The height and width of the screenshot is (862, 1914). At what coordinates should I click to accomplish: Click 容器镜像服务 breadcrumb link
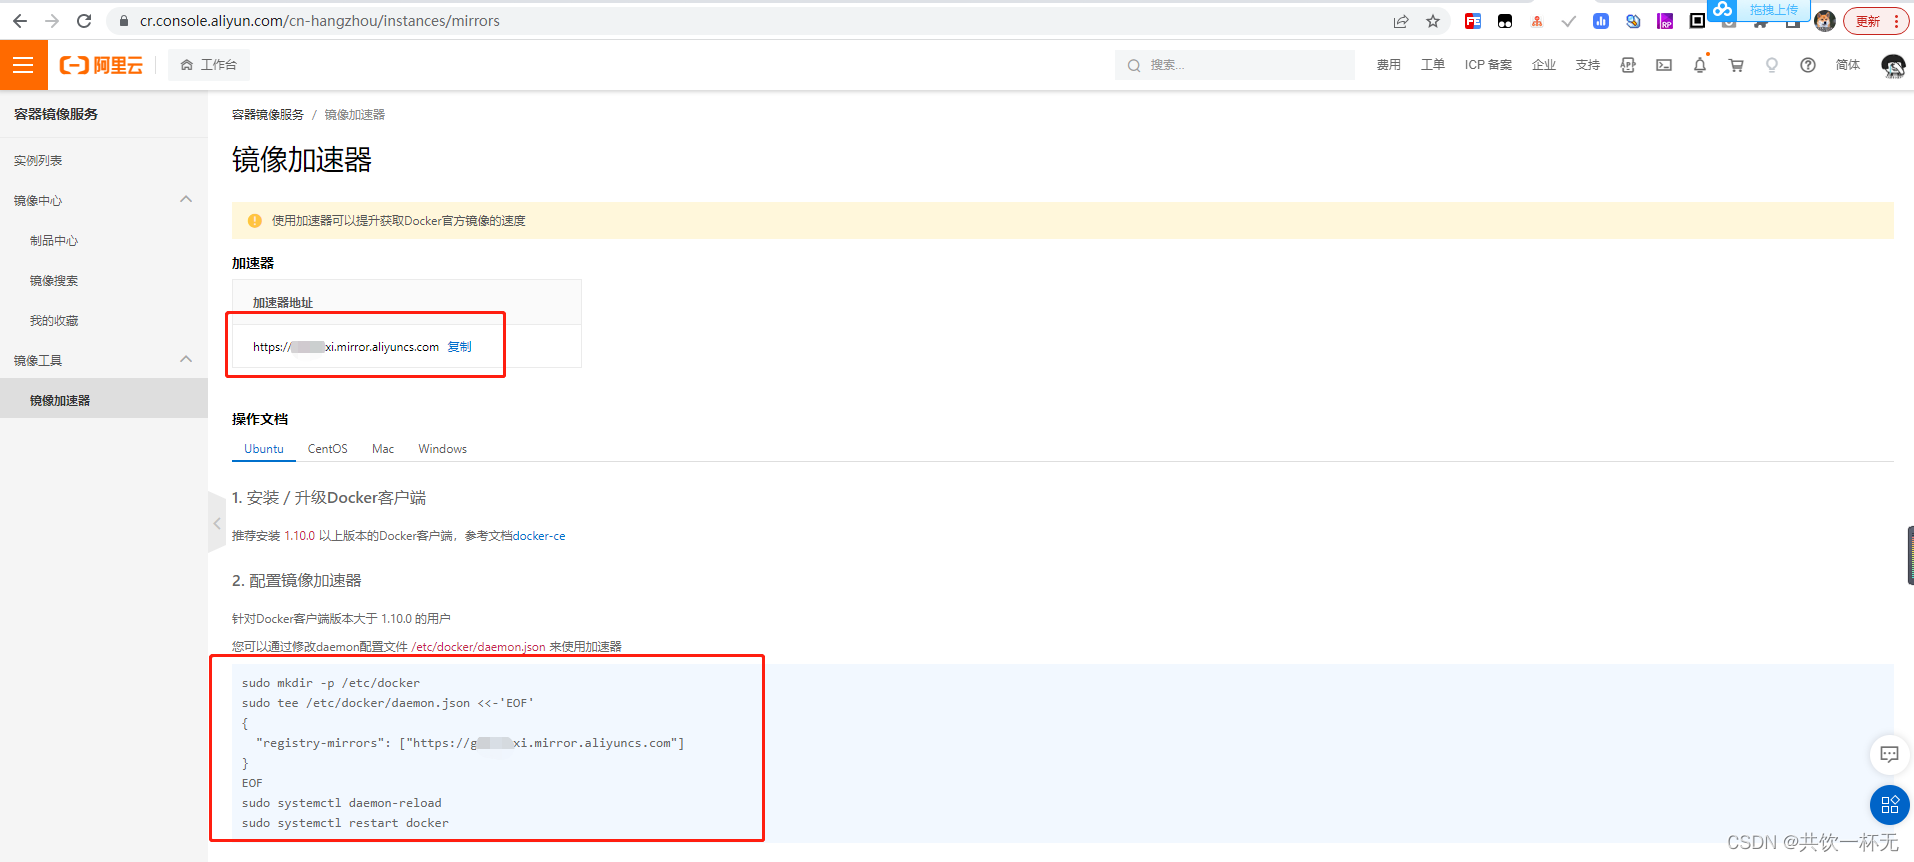tap(268, 115)
